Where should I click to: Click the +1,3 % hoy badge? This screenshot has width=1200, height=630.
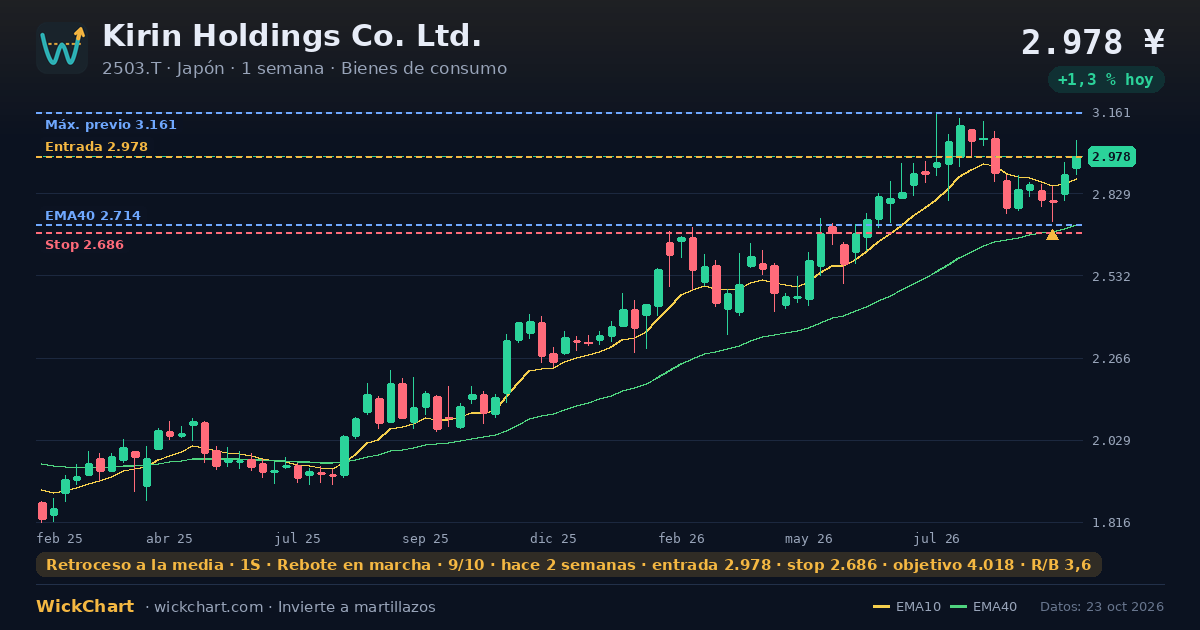(x=1105, y=79)
